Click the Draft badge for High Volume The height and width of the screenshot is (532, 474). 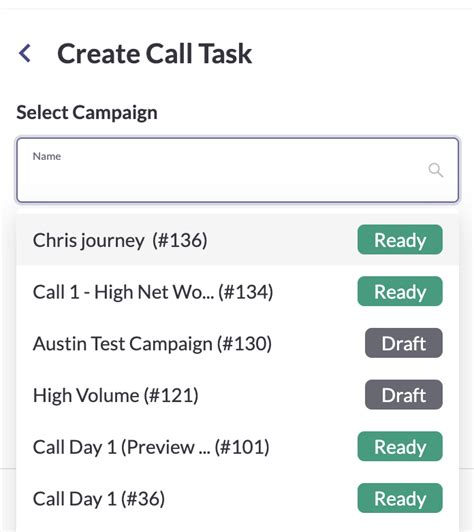(404, 395)
